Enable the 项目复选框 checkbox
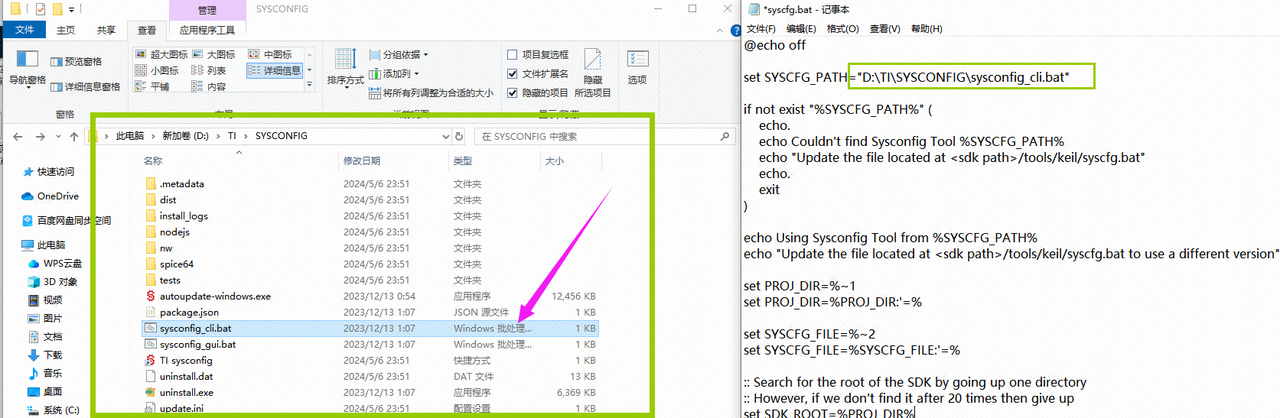1280x418 pixels. pyautogui.click(x=513, y=55)
